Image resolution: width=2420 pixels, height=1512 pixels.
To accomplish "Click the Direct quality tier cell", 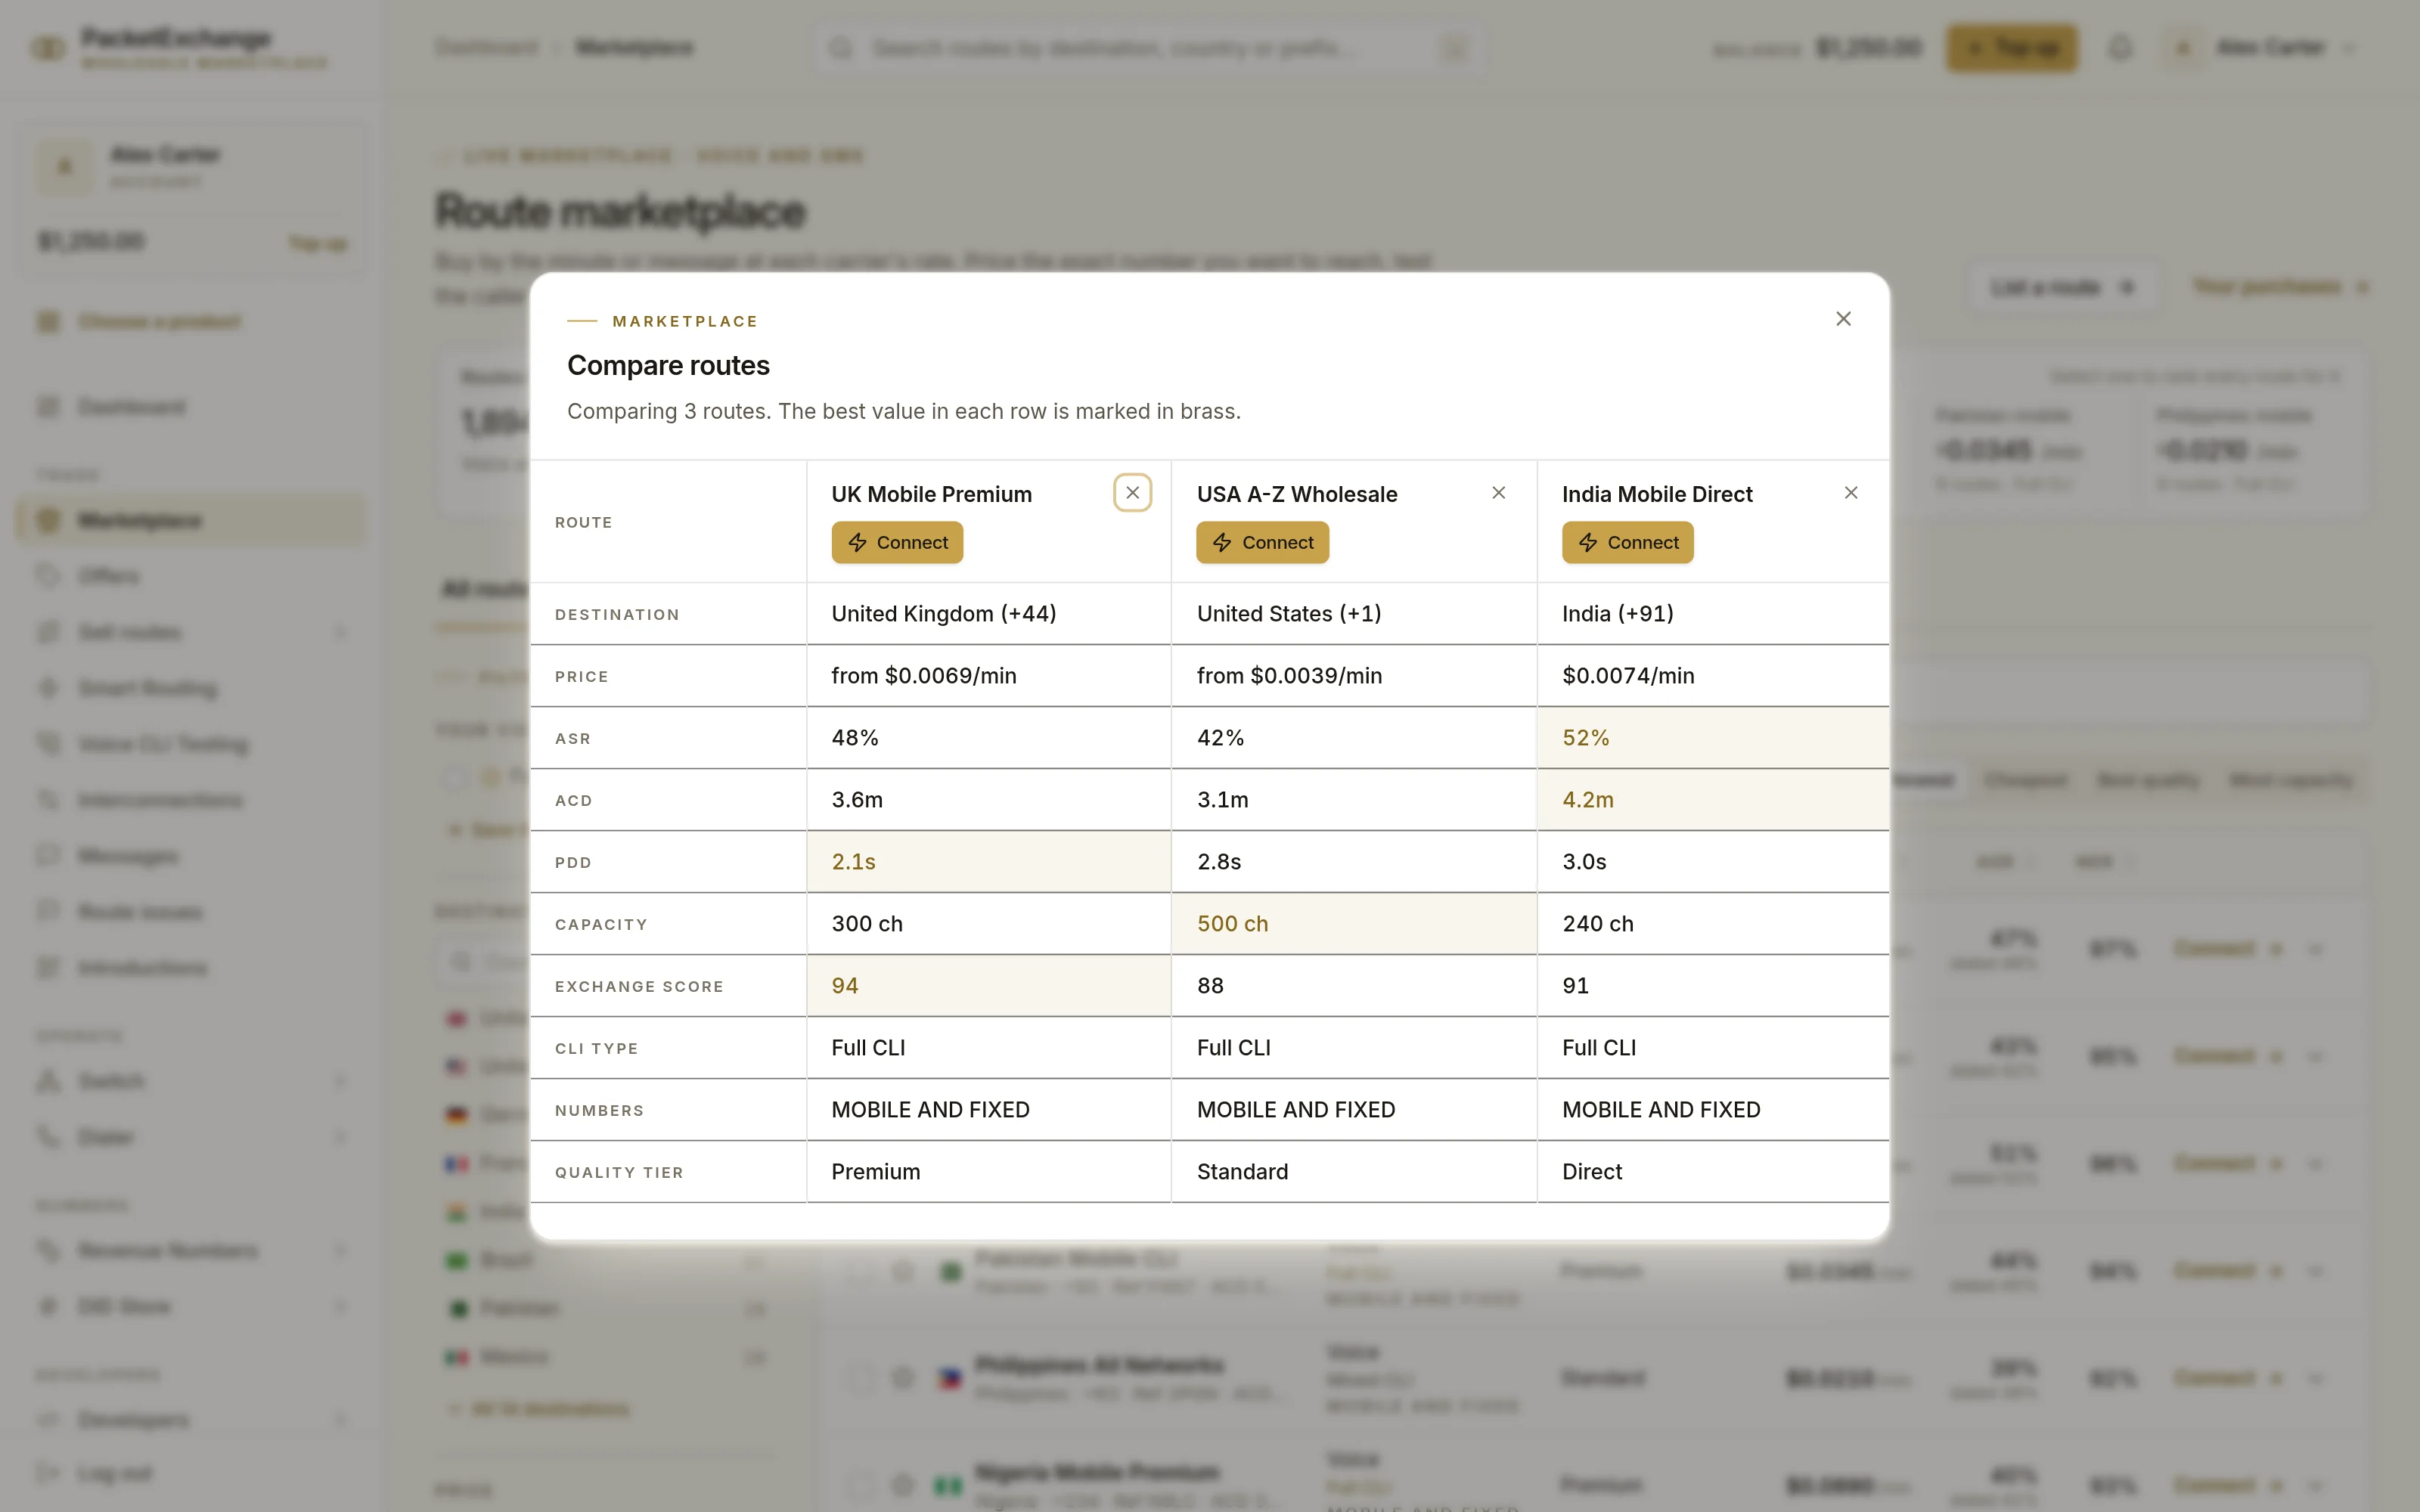I will [1713, 1171].
